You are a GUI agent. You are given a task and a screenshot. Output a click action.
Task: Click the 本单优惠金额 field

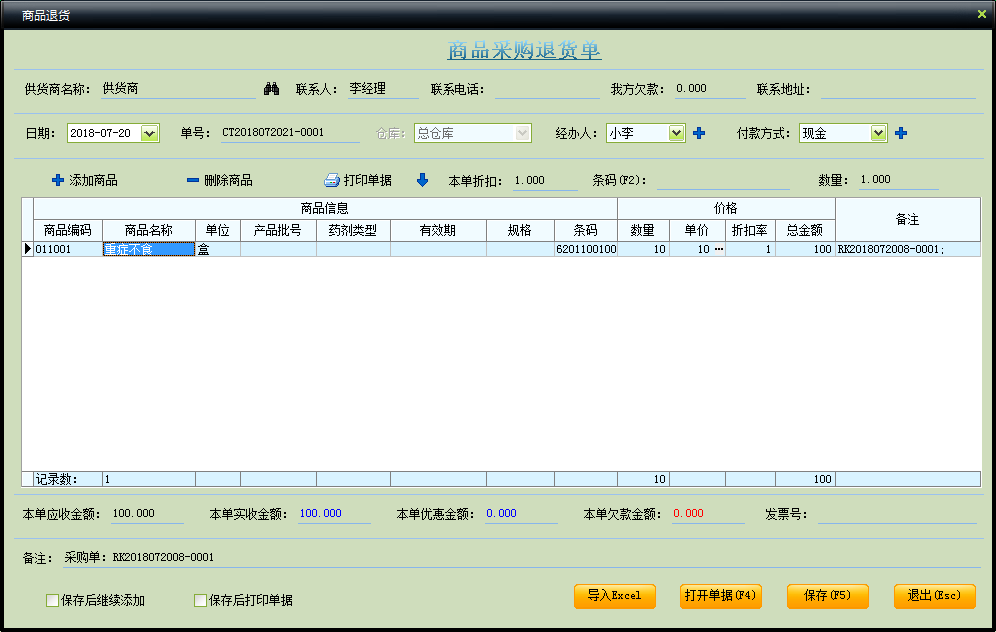coord(521,514)
